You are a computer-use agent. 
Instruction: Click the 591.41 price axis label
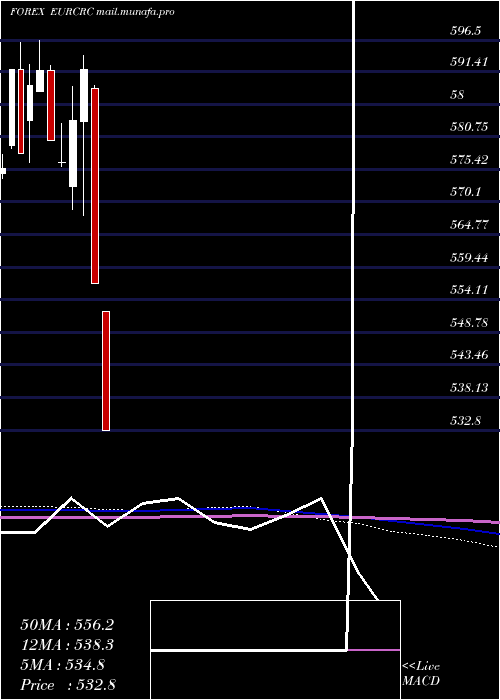468,62
